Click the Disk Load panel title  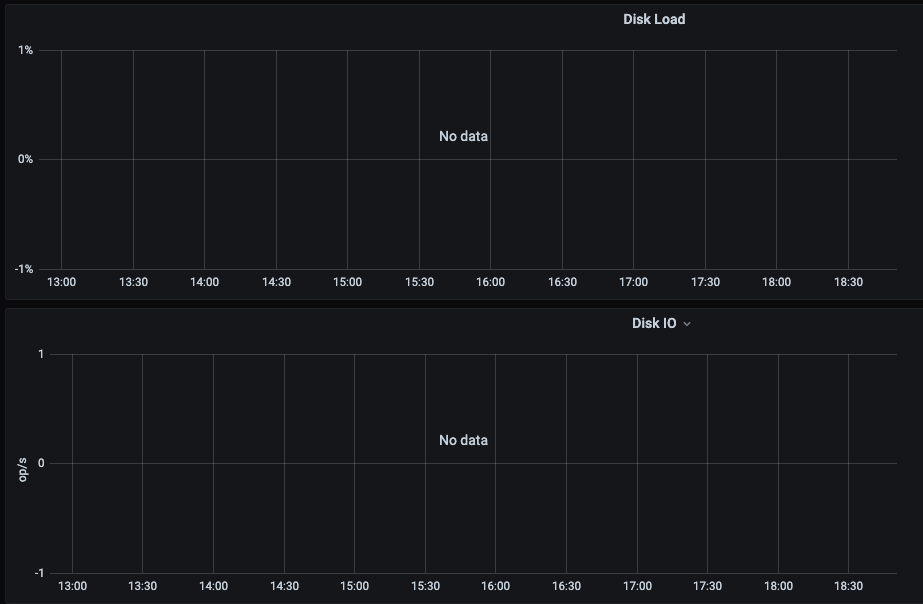pyautogui.click(x=654, y=19)
